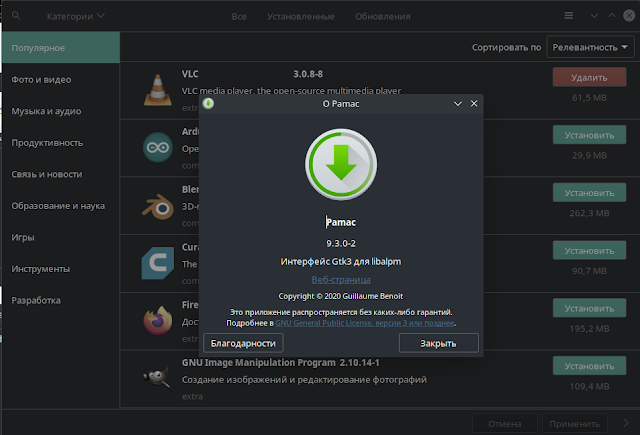Screen dimensions: 640x435
Task: Minimize the О Pamac dialog via chevron
Action: coord(458,104)
